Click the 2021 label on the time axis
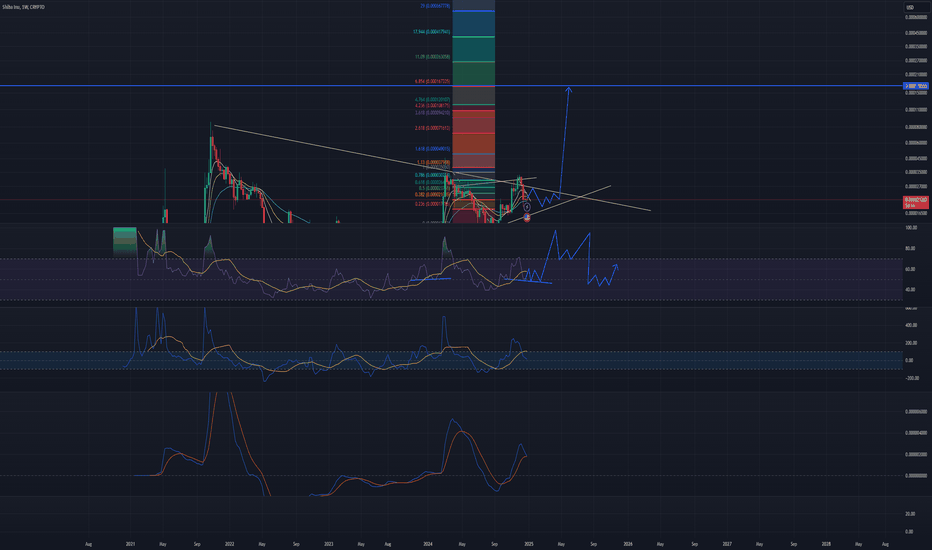 point(131,544)
